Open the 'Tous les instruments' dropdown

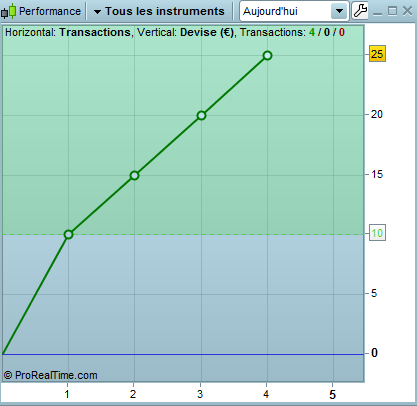click(159, 11)
